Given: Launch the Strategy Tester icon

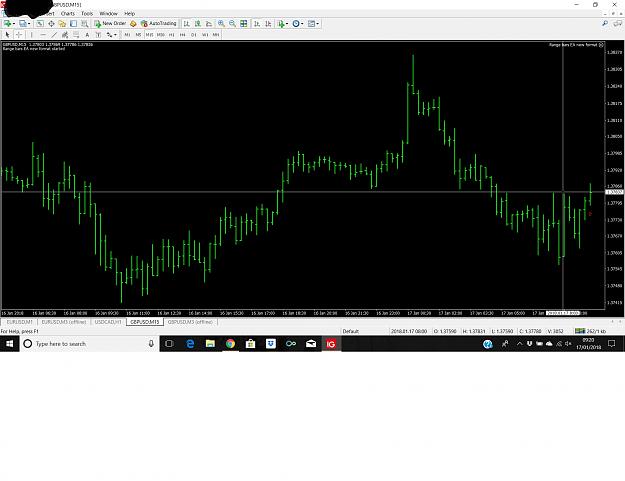Looking at the screenshot, I should [x=85, y=24].
